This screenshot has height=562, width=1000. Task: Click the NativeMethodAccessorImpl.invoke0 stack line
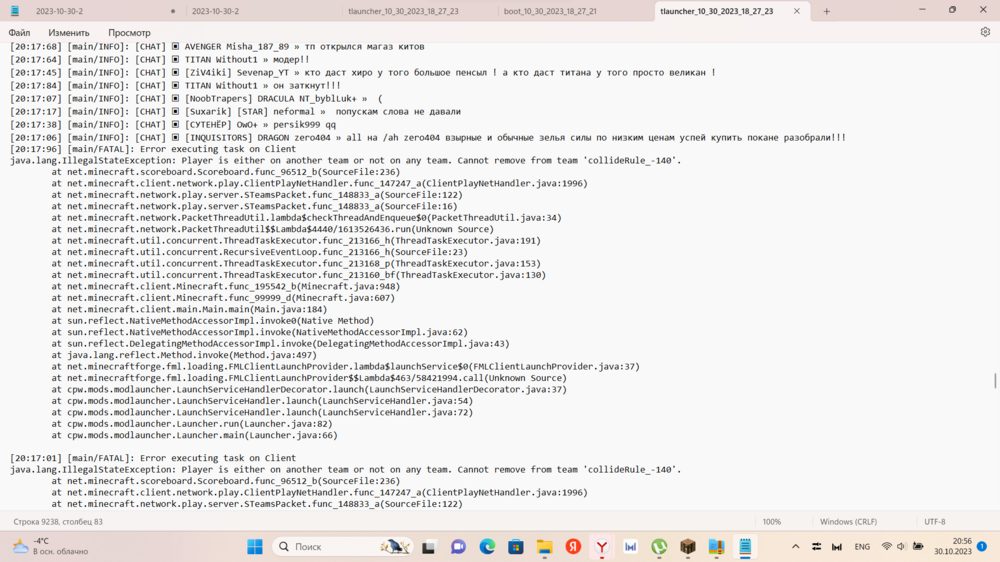pyautogui.click(x=213, y=321)
